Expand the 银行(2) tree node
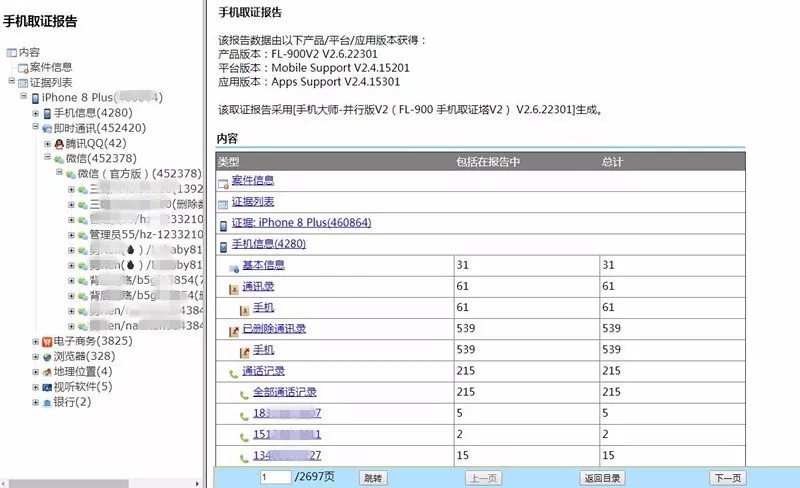Image resolution: width=800 pixels, height=488 pixels. tap(35, 402)
